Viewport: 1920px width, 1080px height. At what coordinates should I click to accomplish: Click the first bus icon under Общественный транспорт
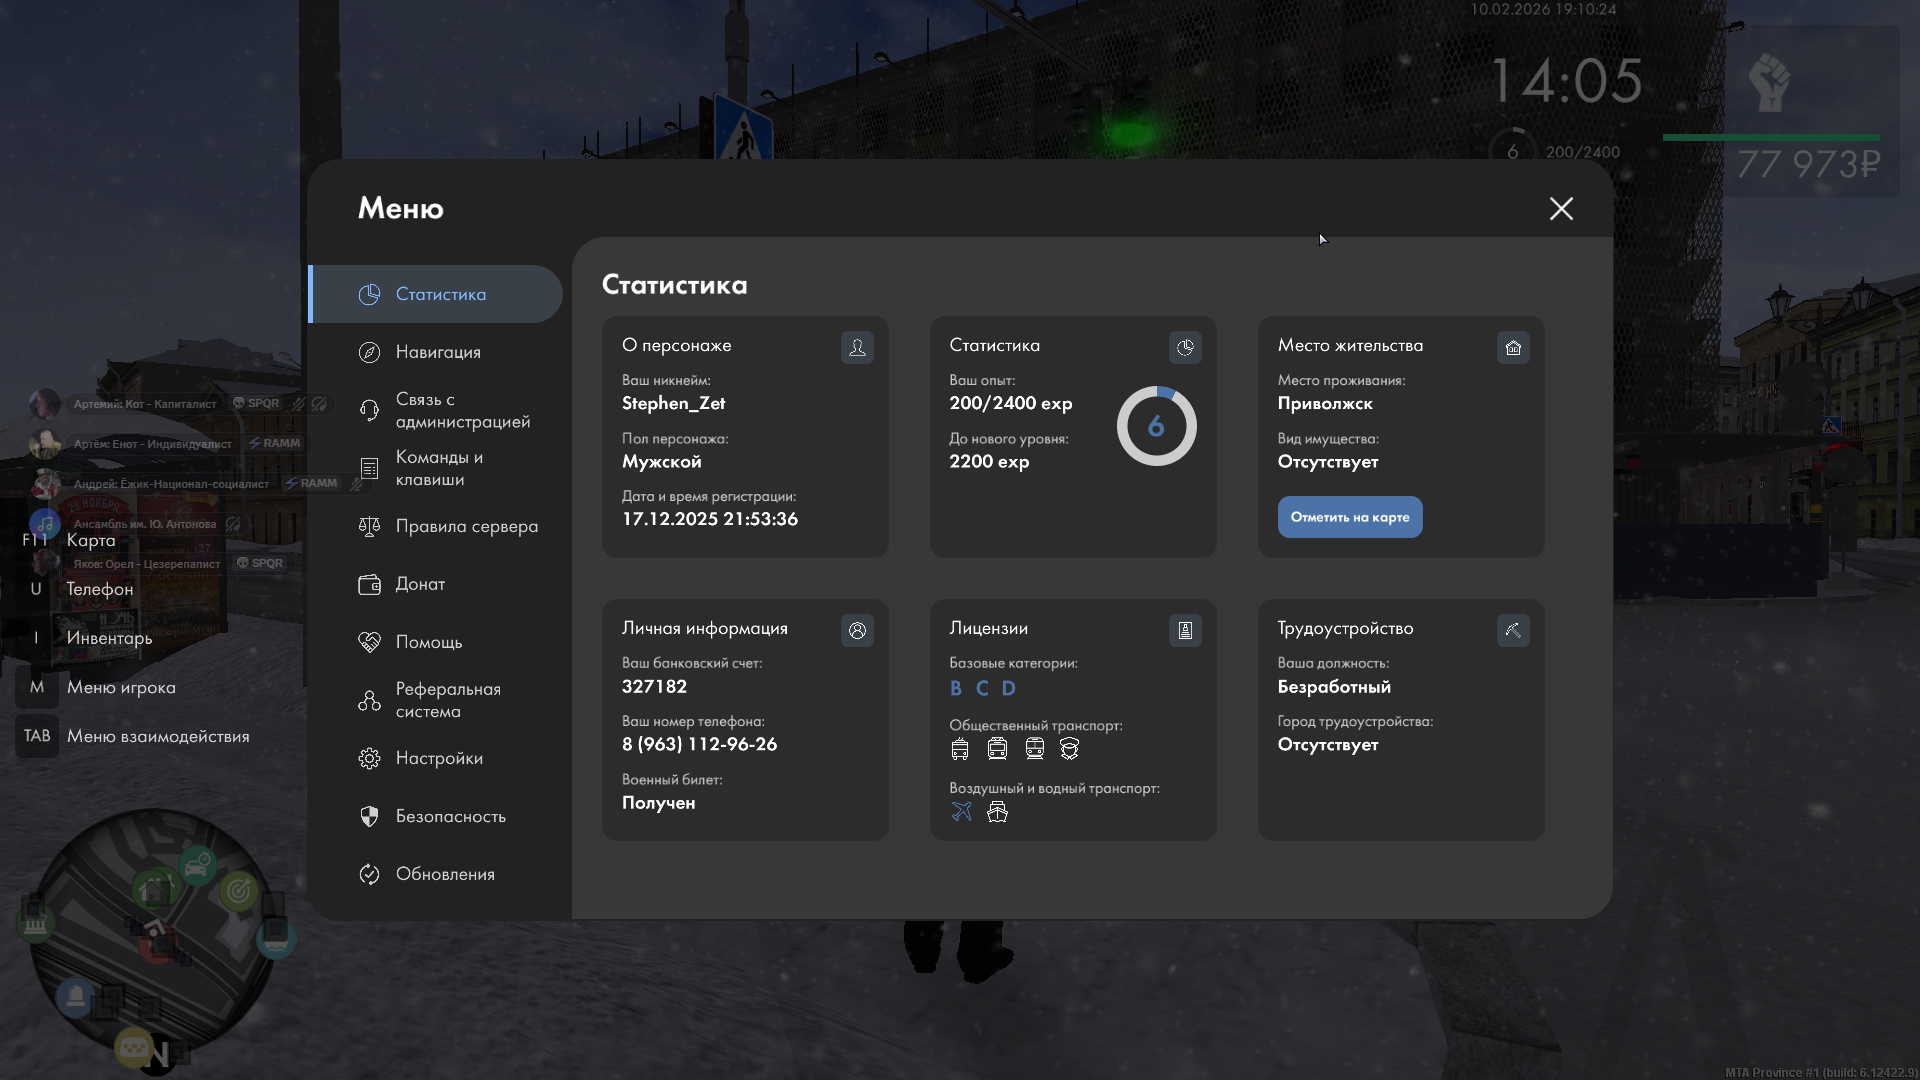coord(960,748)
